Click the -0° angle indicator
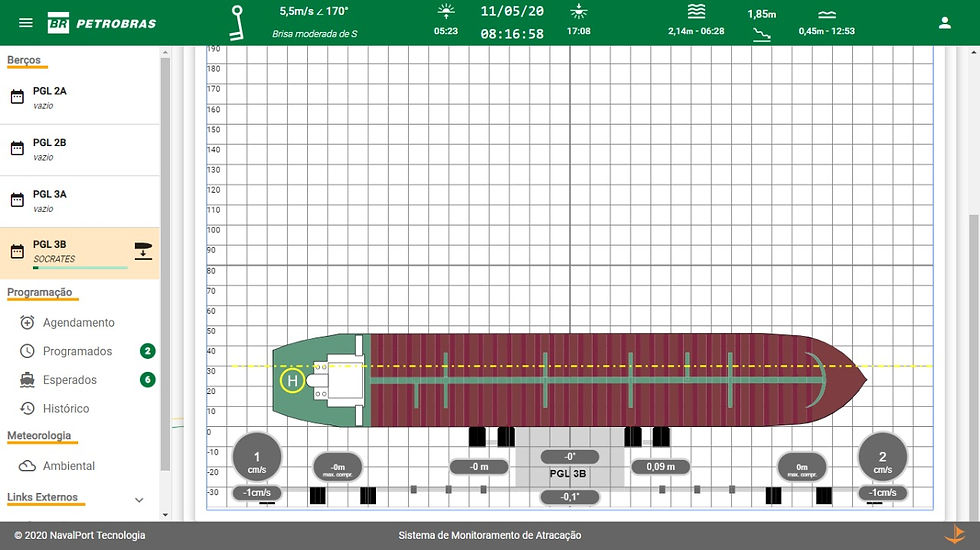 [569, 457]
